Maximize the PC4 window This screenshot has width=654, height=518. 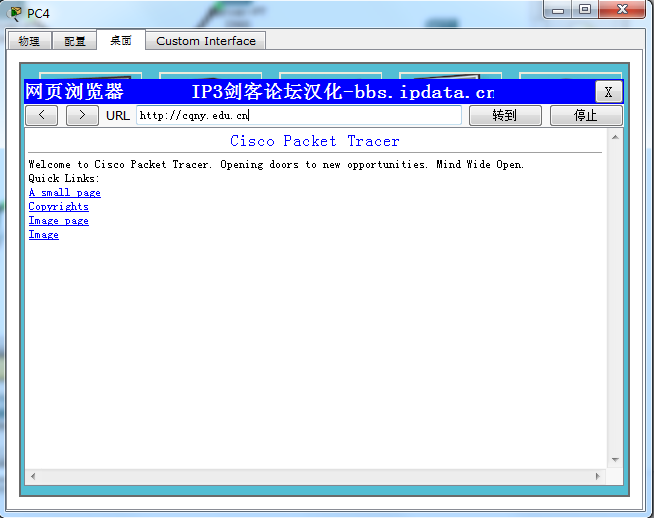pyautogui.click(x=585, y=9)
